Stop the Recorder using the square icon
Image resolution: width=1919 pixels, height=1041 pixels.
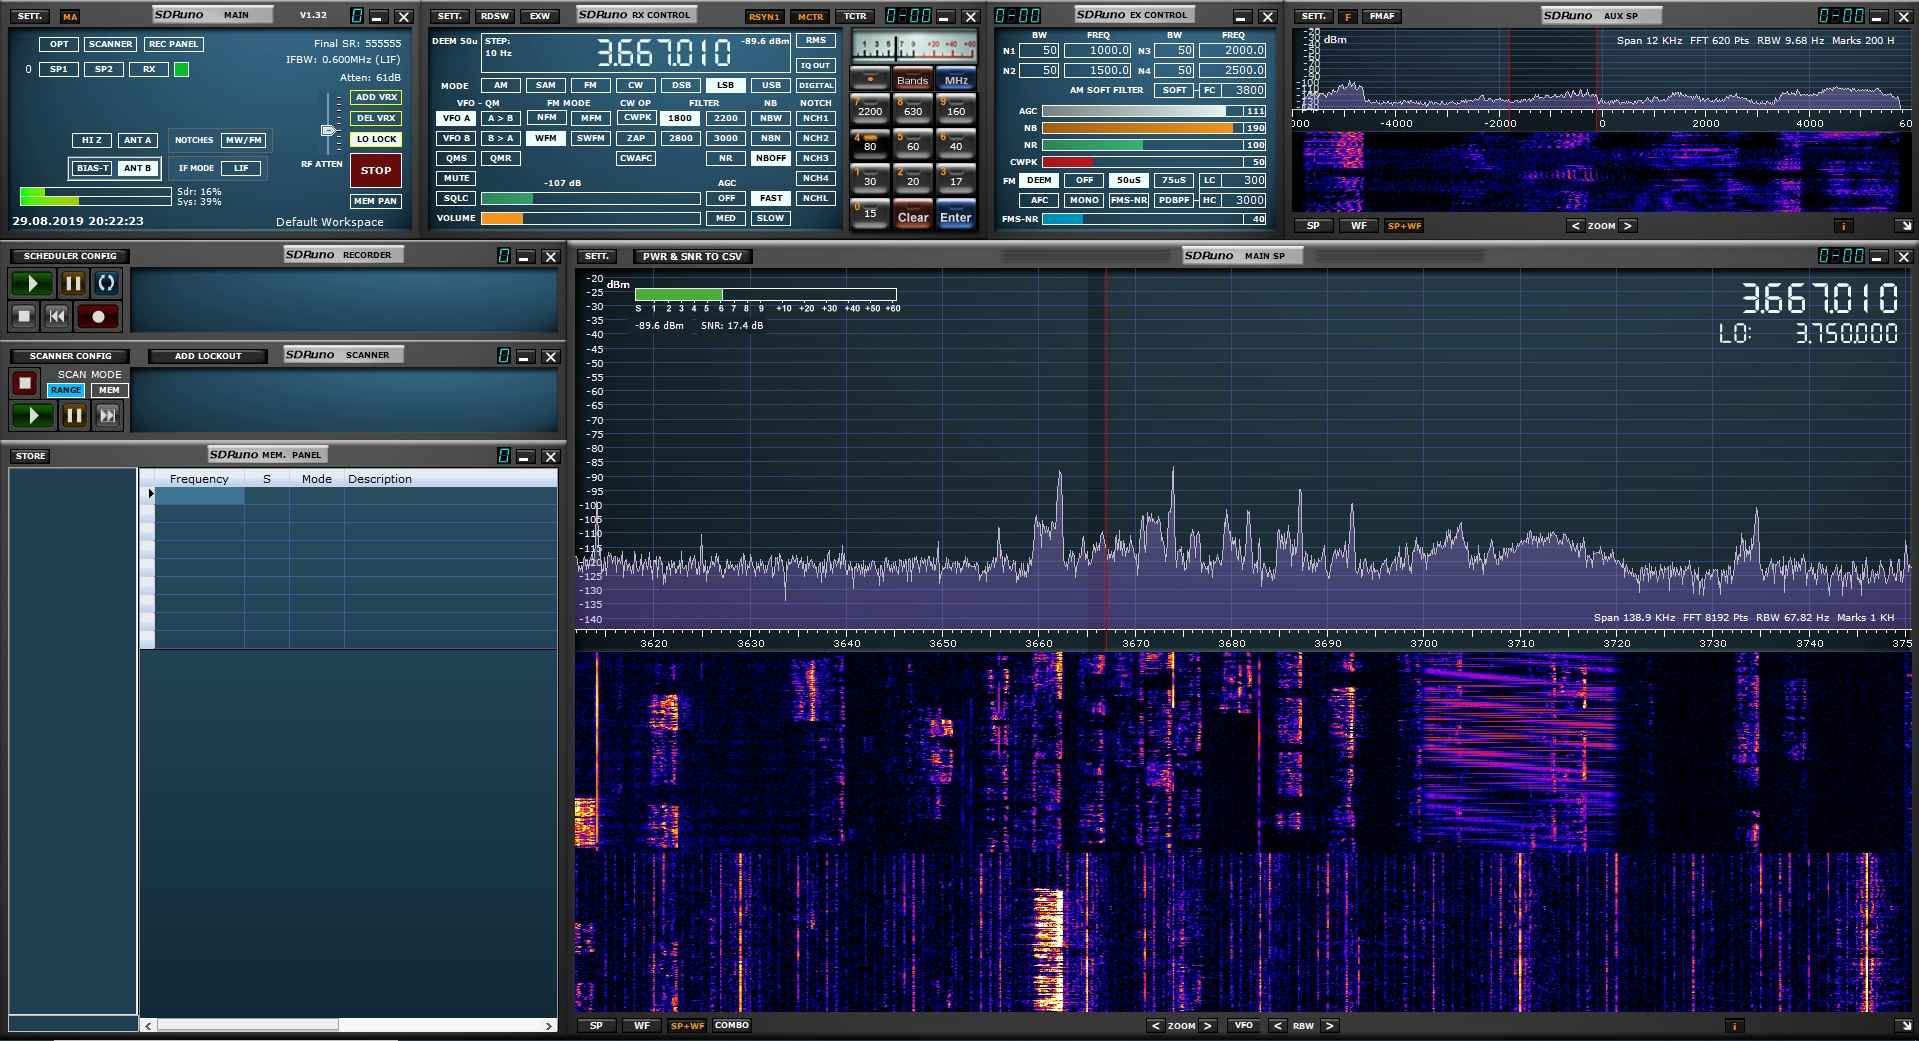(24, 316)
